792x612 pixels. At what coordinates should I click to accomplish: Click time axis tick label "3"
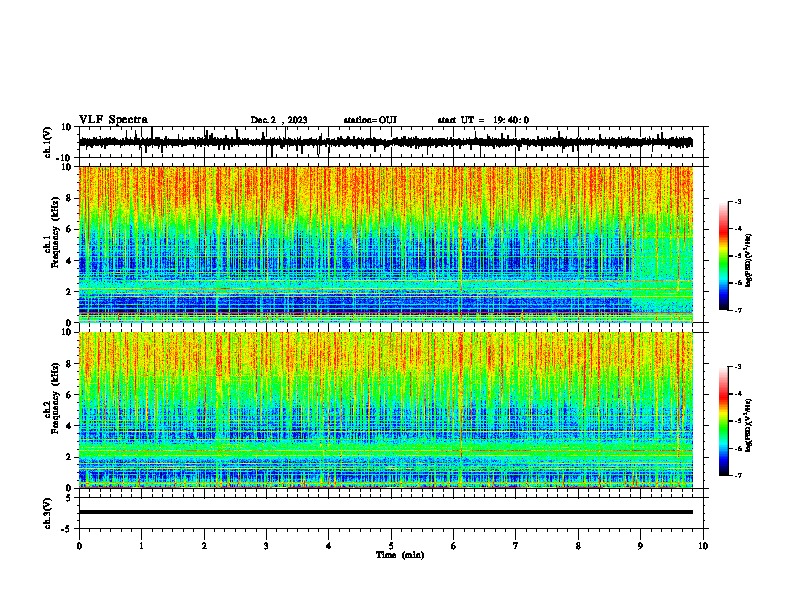(x=266, y=546)
